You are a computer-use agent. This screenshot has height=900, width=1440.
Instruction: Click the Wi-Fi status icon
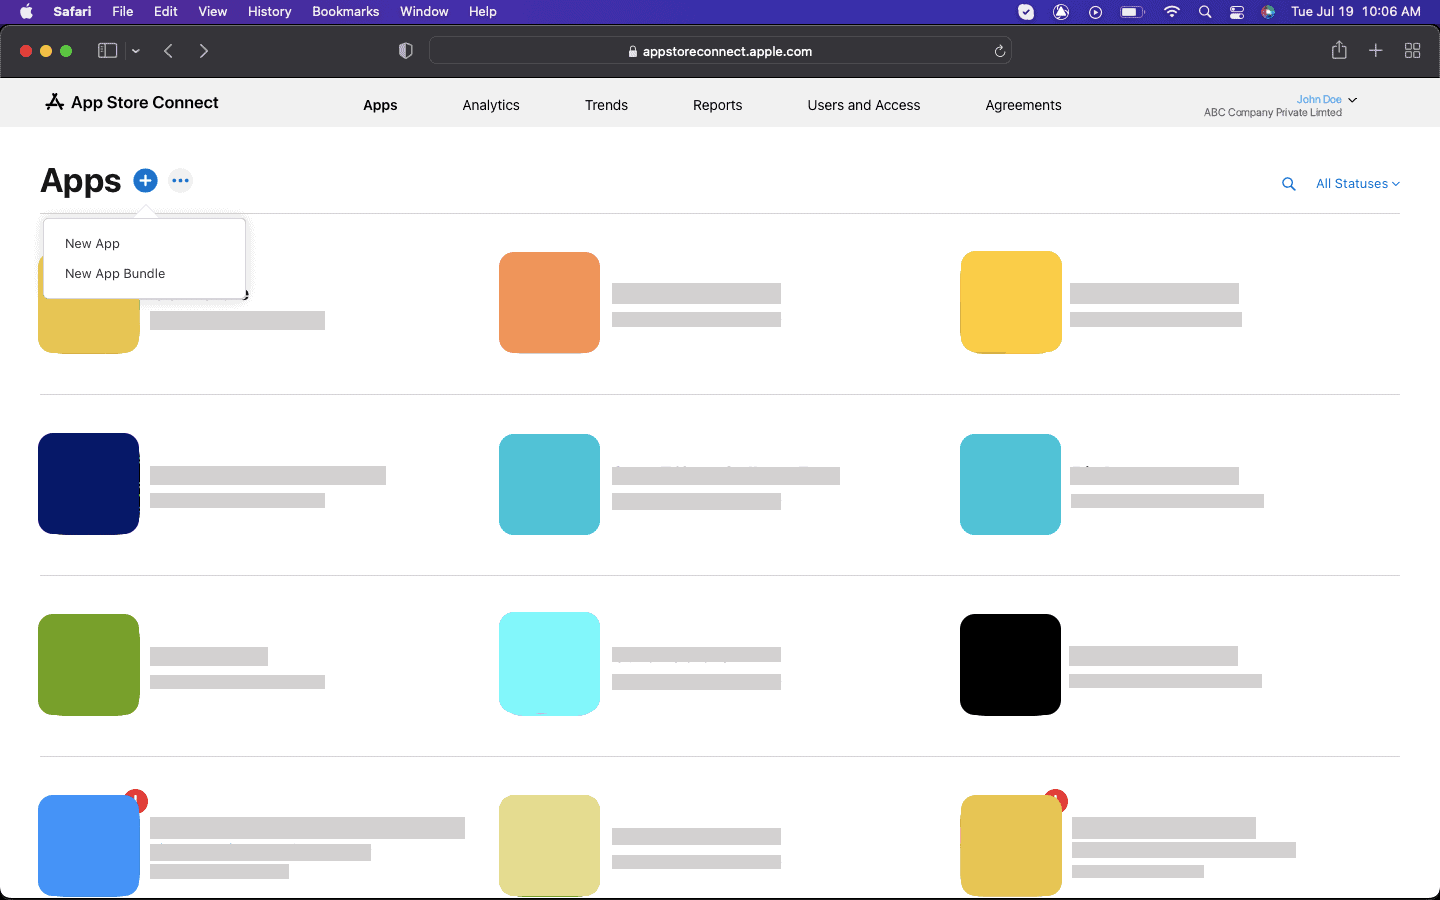point(1172,12)
